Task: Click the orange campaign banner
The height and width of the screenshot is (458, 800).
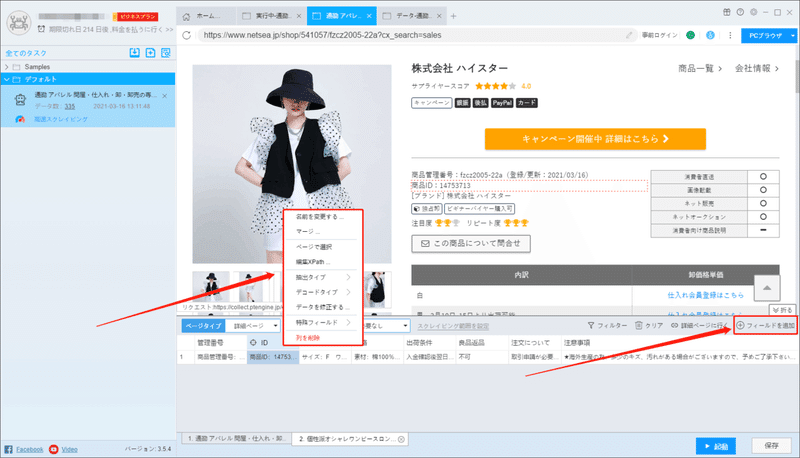Action: [595, 139]
